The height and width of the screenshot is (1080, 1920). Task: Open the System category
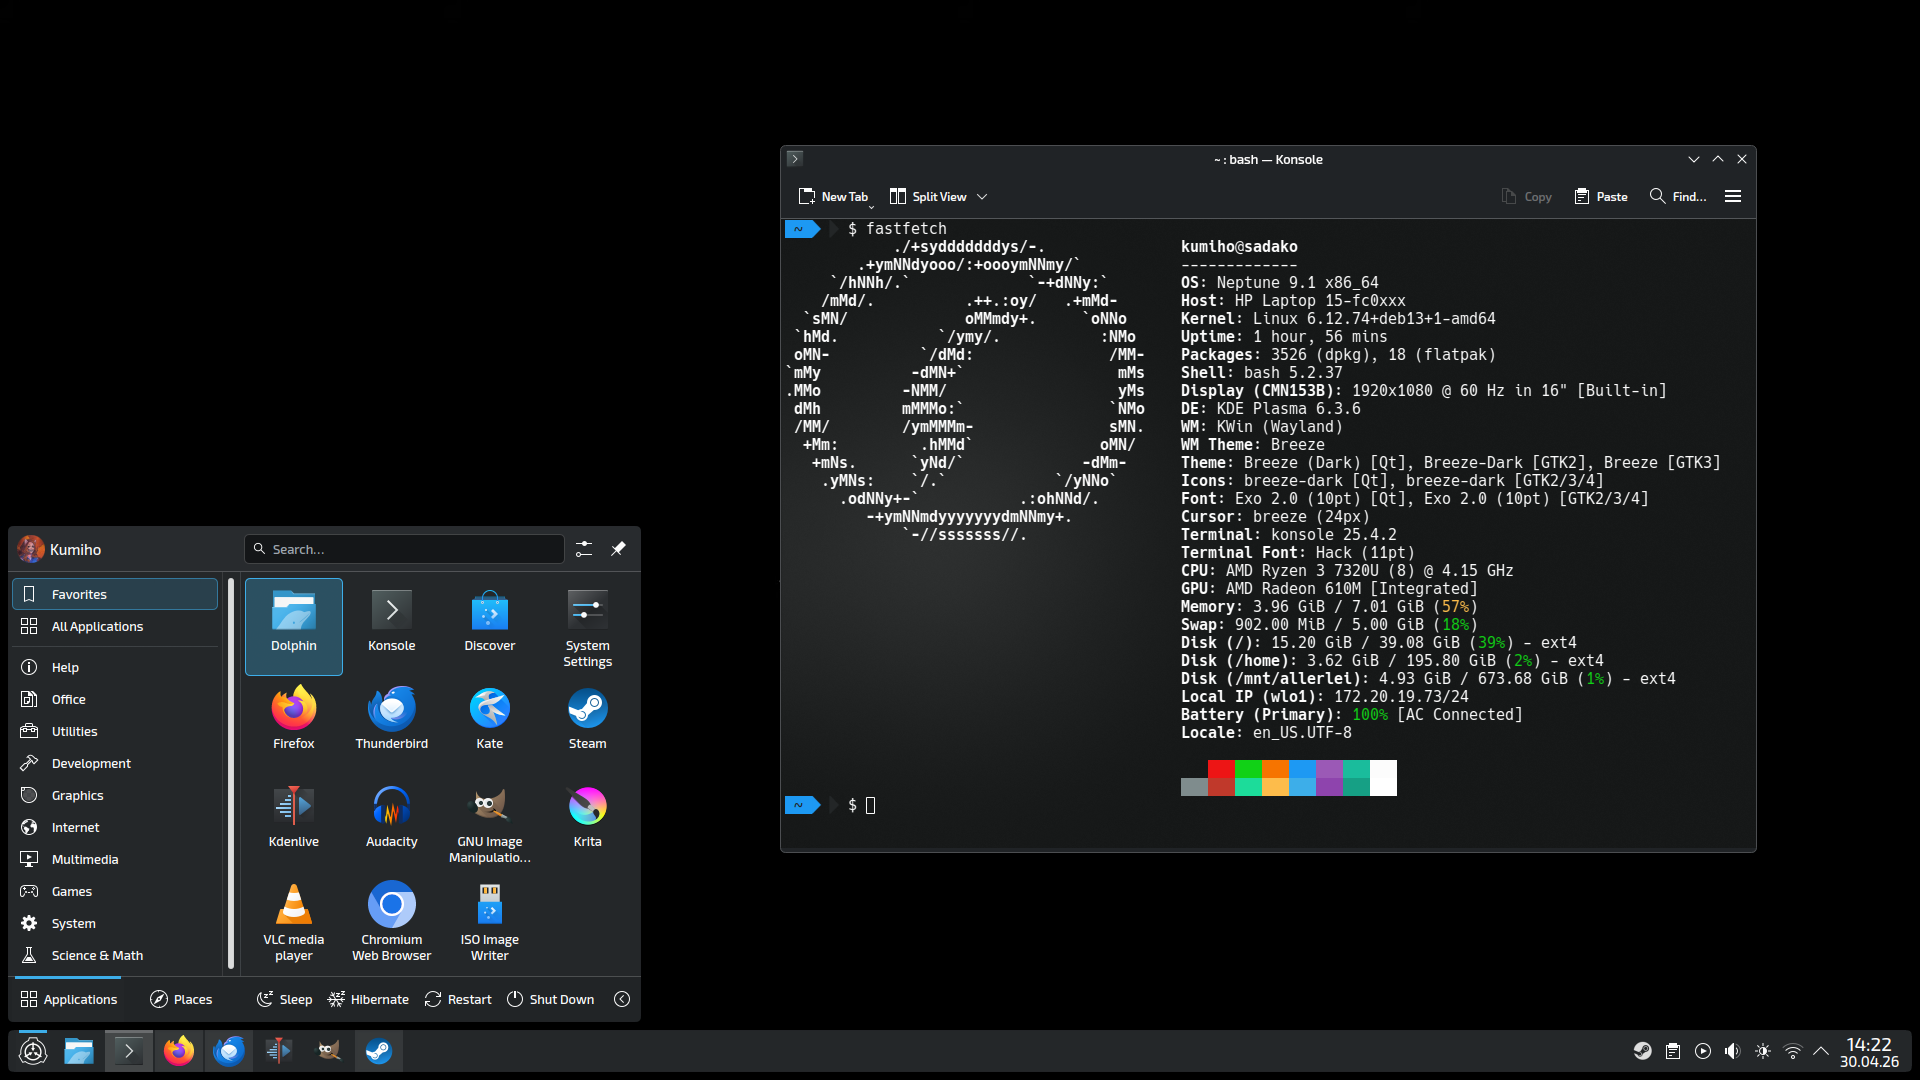tap(115, 923)
